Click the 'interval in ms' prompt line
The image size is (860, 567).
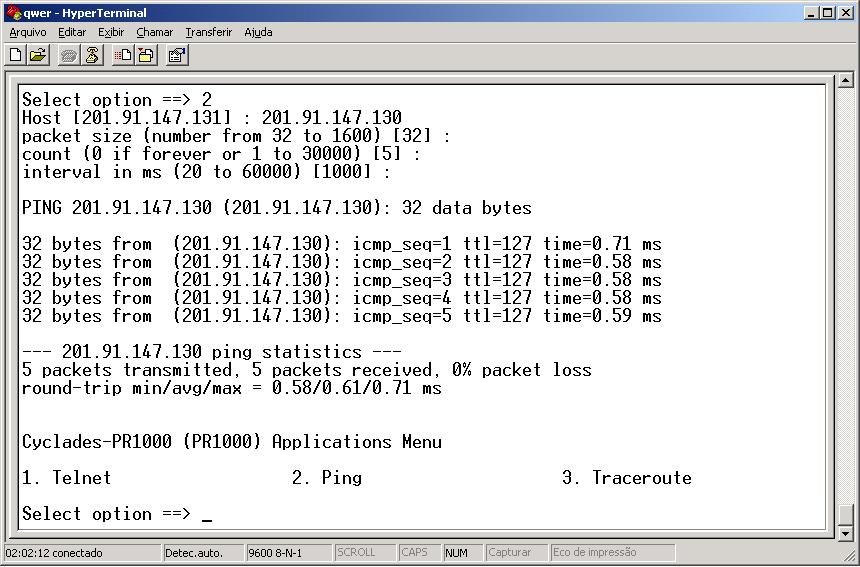tap(206, 172)
